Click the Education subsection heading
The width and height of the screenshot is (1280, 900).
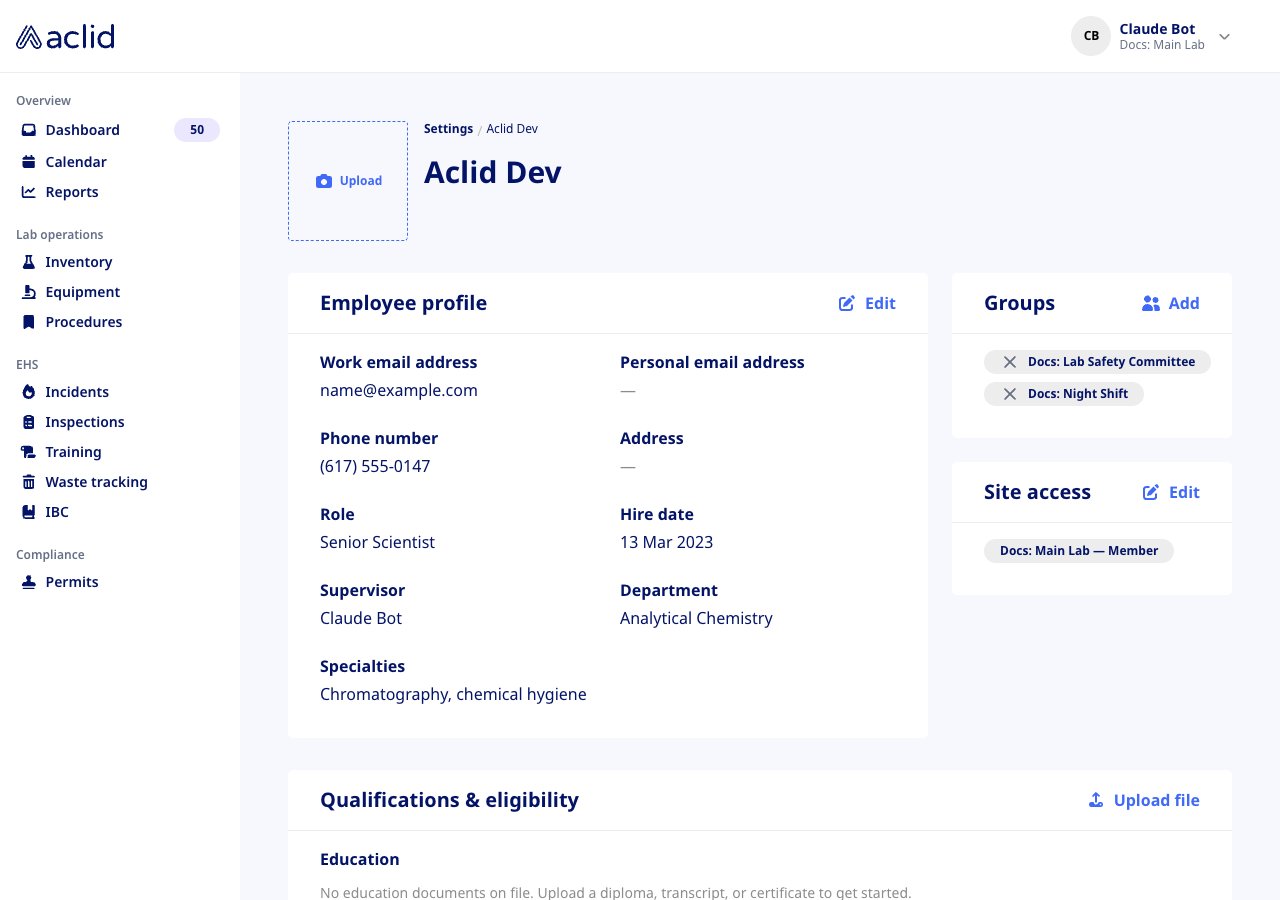point(360,859)
